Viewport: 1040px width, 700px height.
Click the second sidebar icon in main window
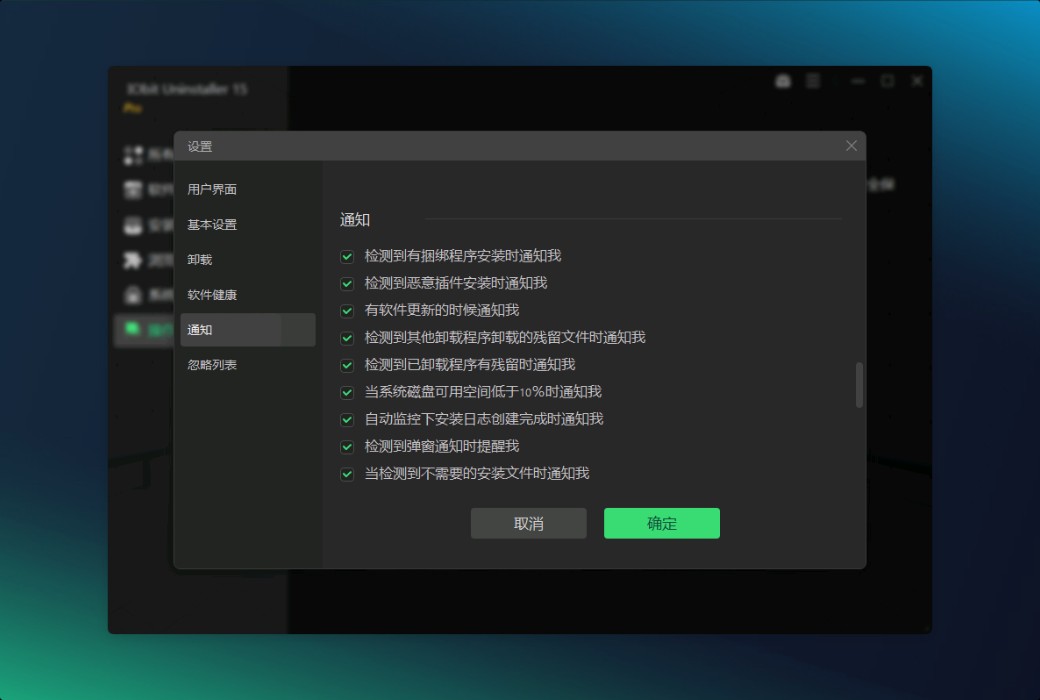tap(133, 190)
